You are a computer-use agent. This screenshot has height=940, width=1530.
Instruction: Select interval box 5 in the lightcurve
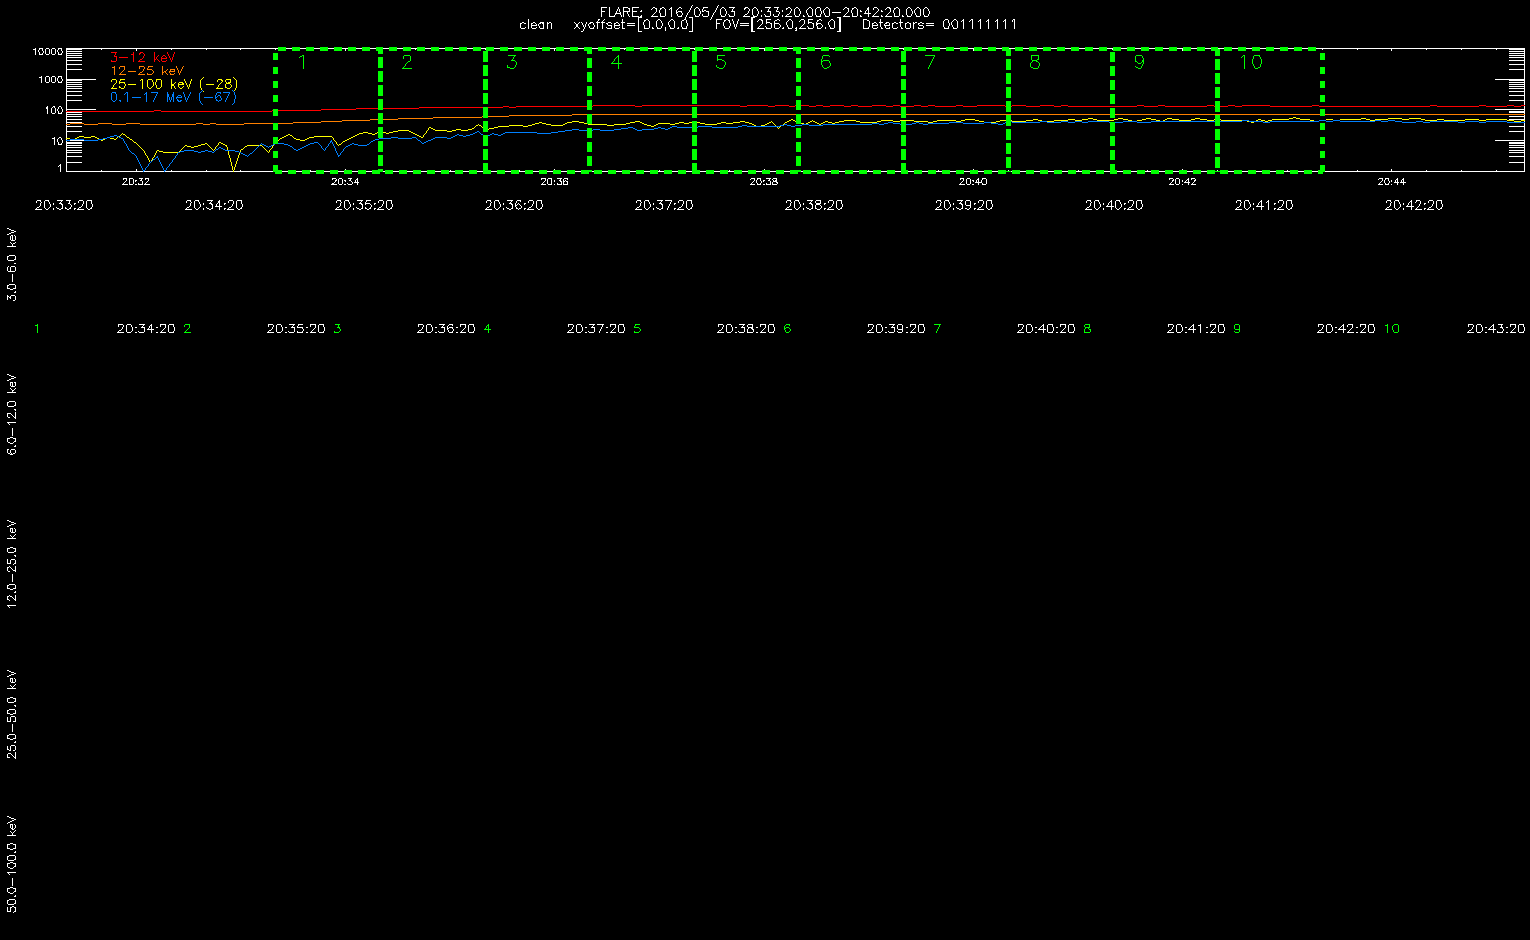point(746,110)
